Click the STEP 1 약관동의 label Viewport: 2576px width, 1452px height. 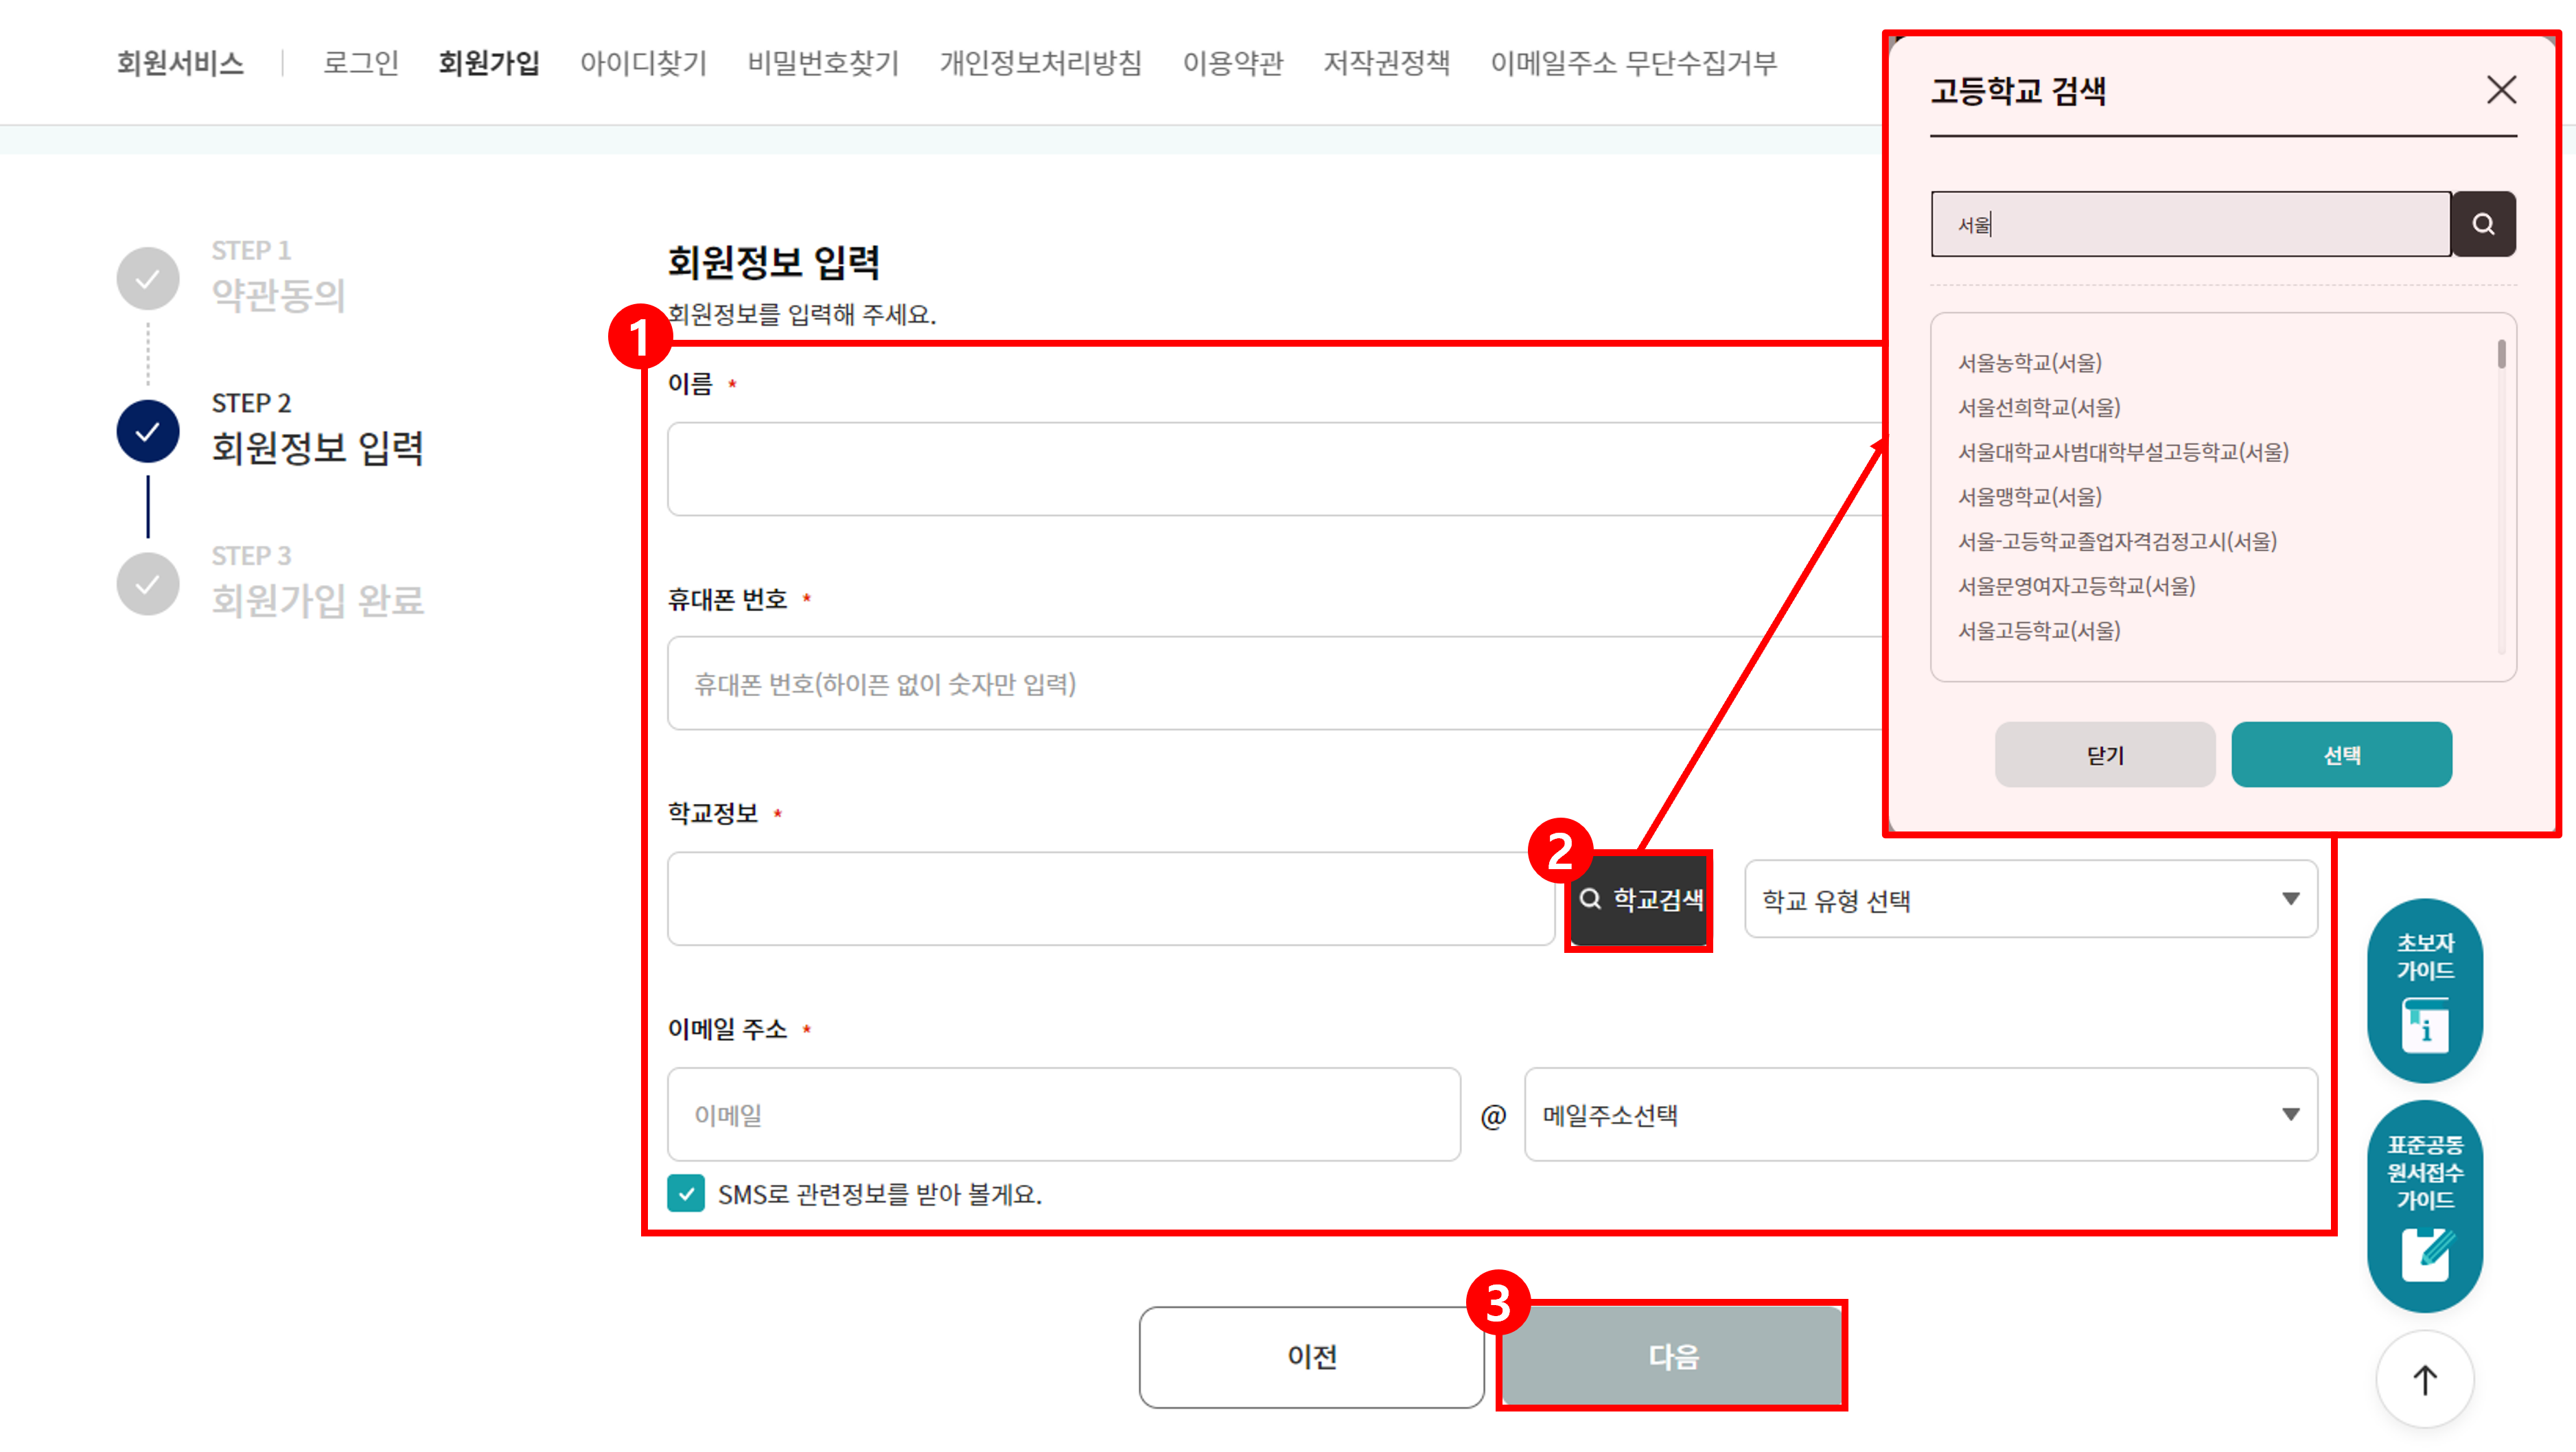pyautogui.click(x=278, y=277)
